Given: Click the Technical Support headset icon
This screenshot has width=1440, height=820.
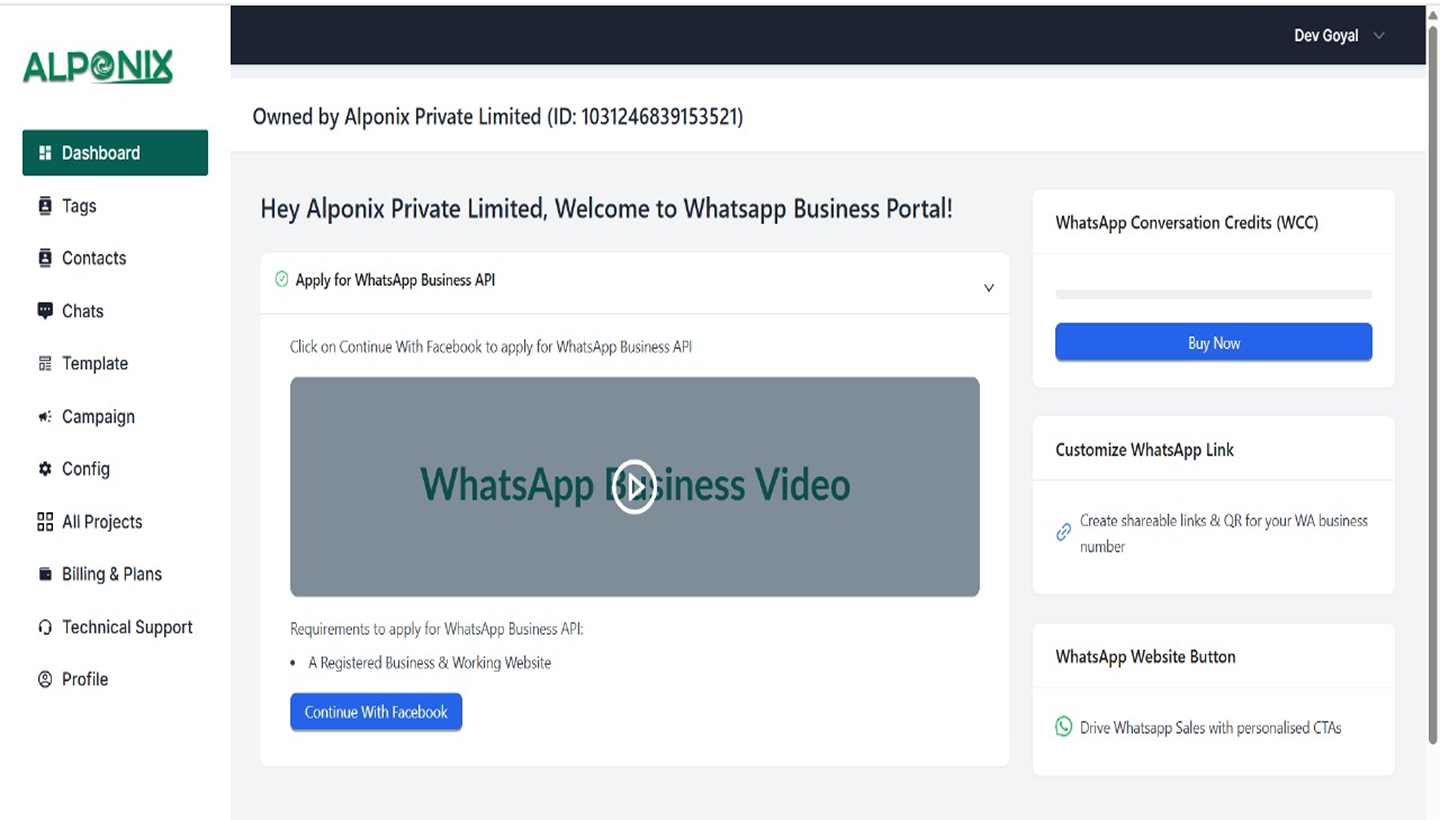Looking at the screenshot, I should [x=45, y=627].
